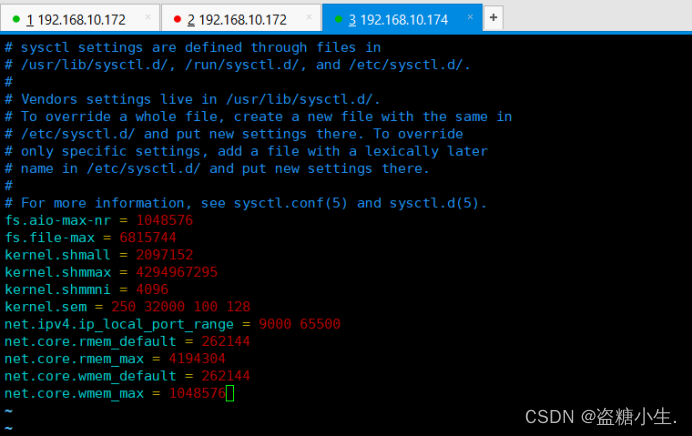Screen dimensions: 692x436
Task: Click the comment line 'only specific settings, add a file'
Action: click(x=246, y=151)
